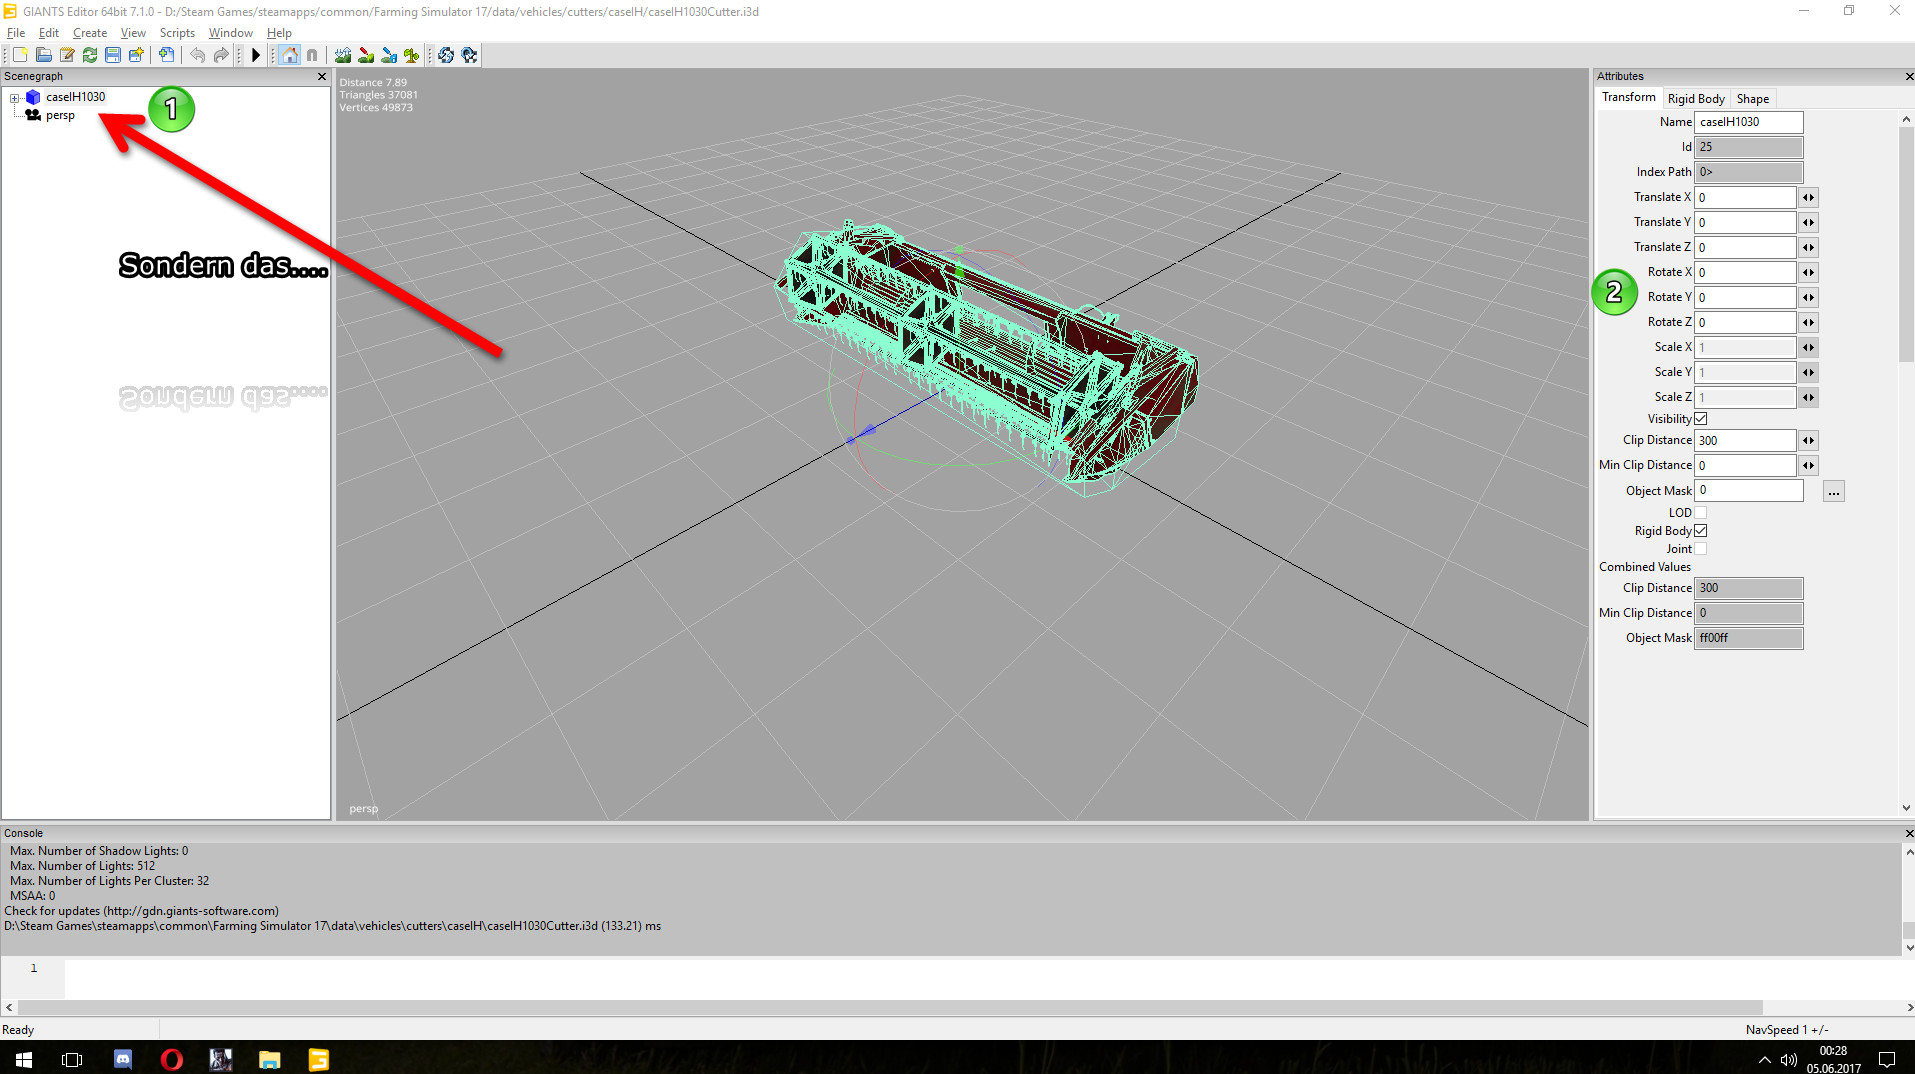Toggle the Visibility checkbox

tap(1701, 419)
